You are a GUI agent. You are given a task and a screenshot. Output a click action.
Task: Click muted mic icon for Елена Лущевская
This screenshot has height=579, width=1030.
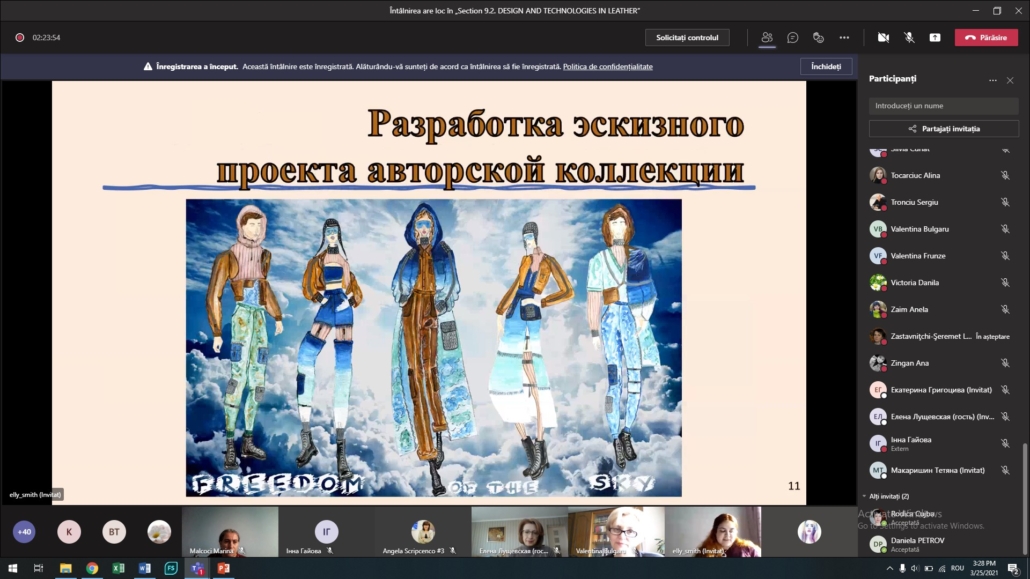(x=1005, y=417)
